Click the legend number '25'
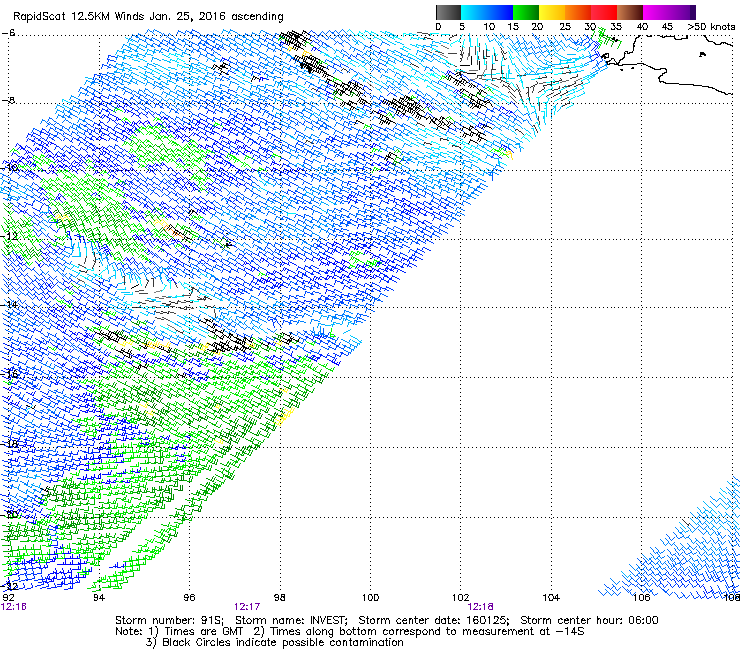 click(x=565, y=27)
